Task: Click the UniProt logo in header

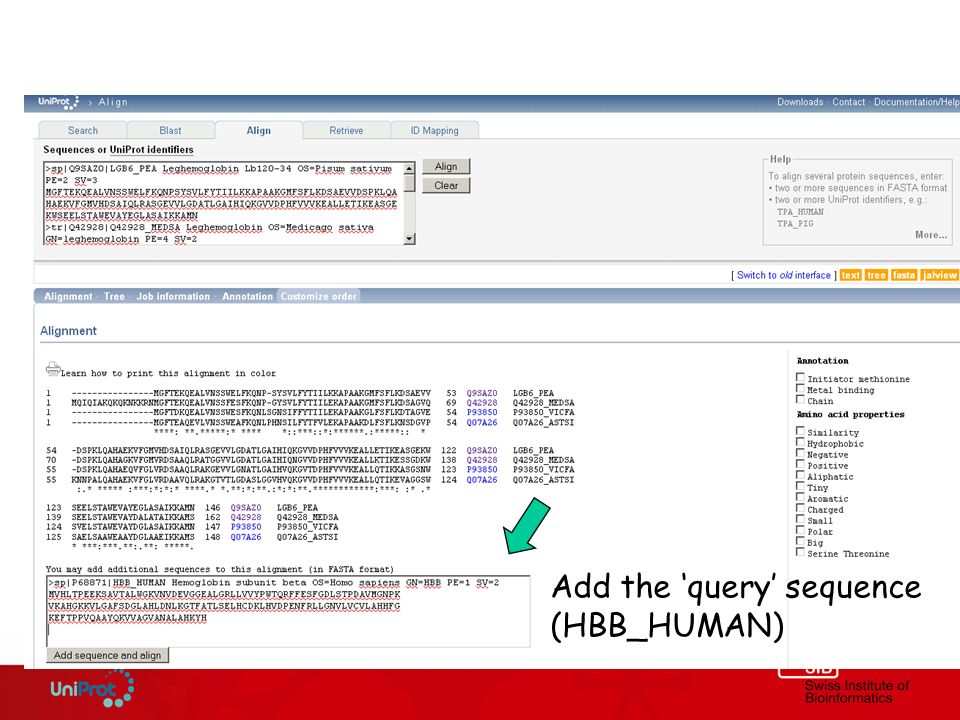Action: coord(58,102)
